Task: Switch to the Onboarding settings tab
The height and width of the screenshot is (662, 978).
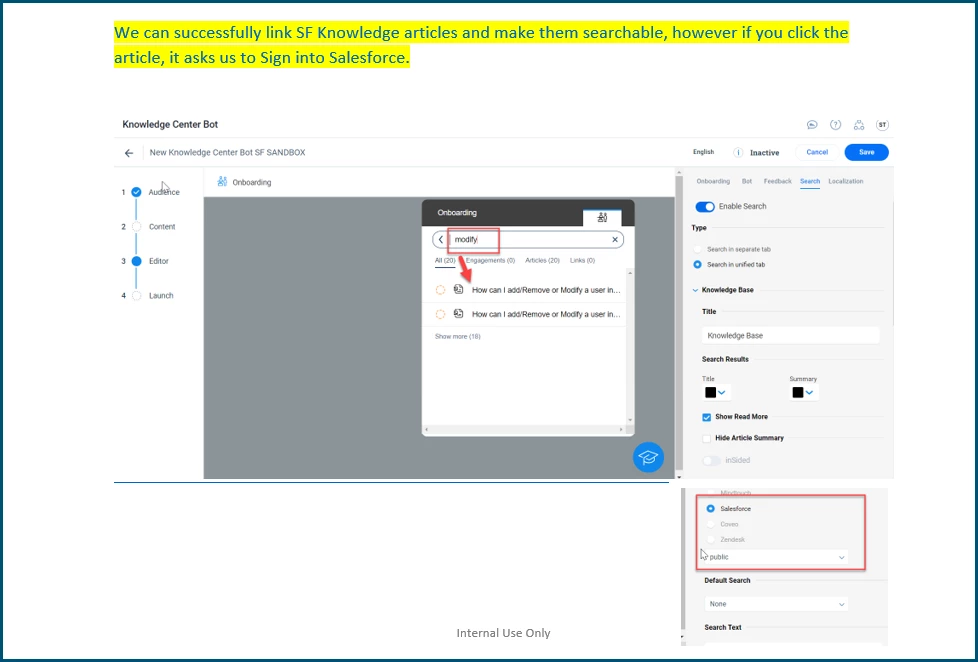Action: point(713,181)
